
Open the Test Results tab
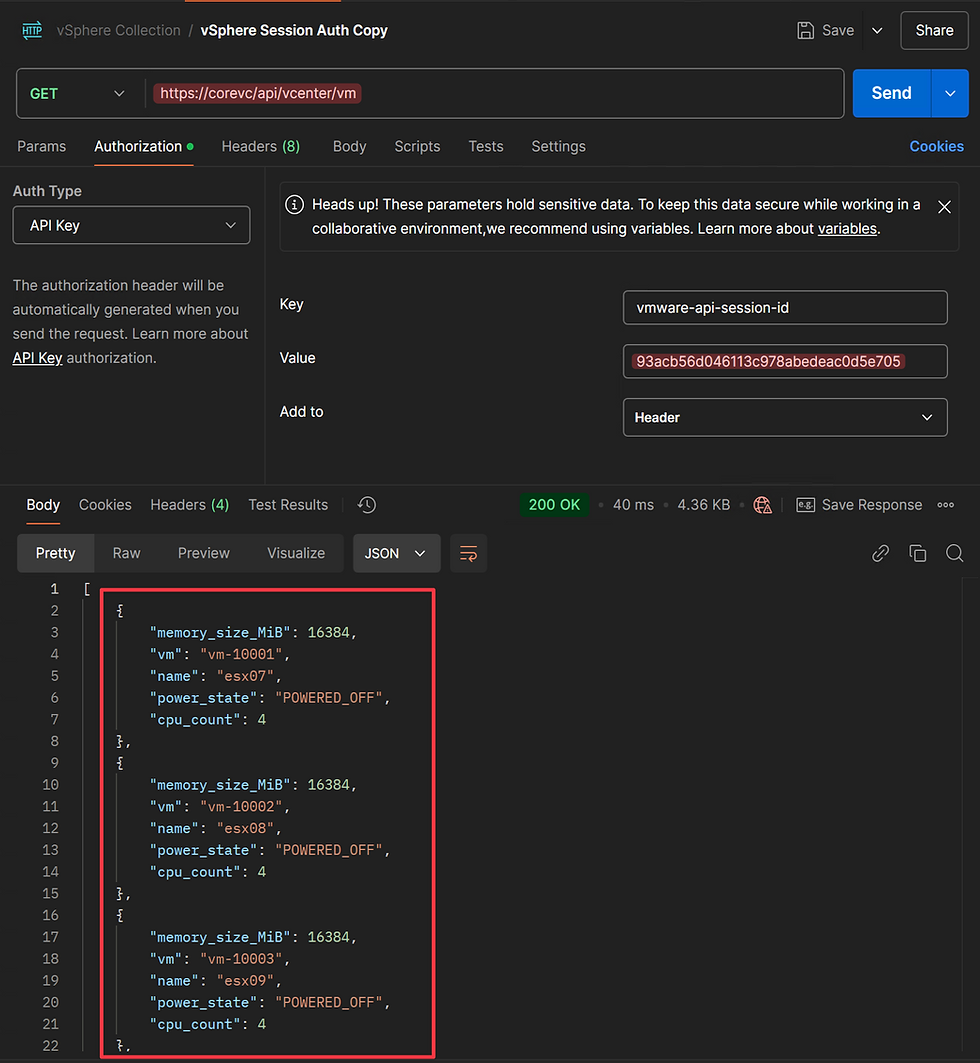pos(288,505)
